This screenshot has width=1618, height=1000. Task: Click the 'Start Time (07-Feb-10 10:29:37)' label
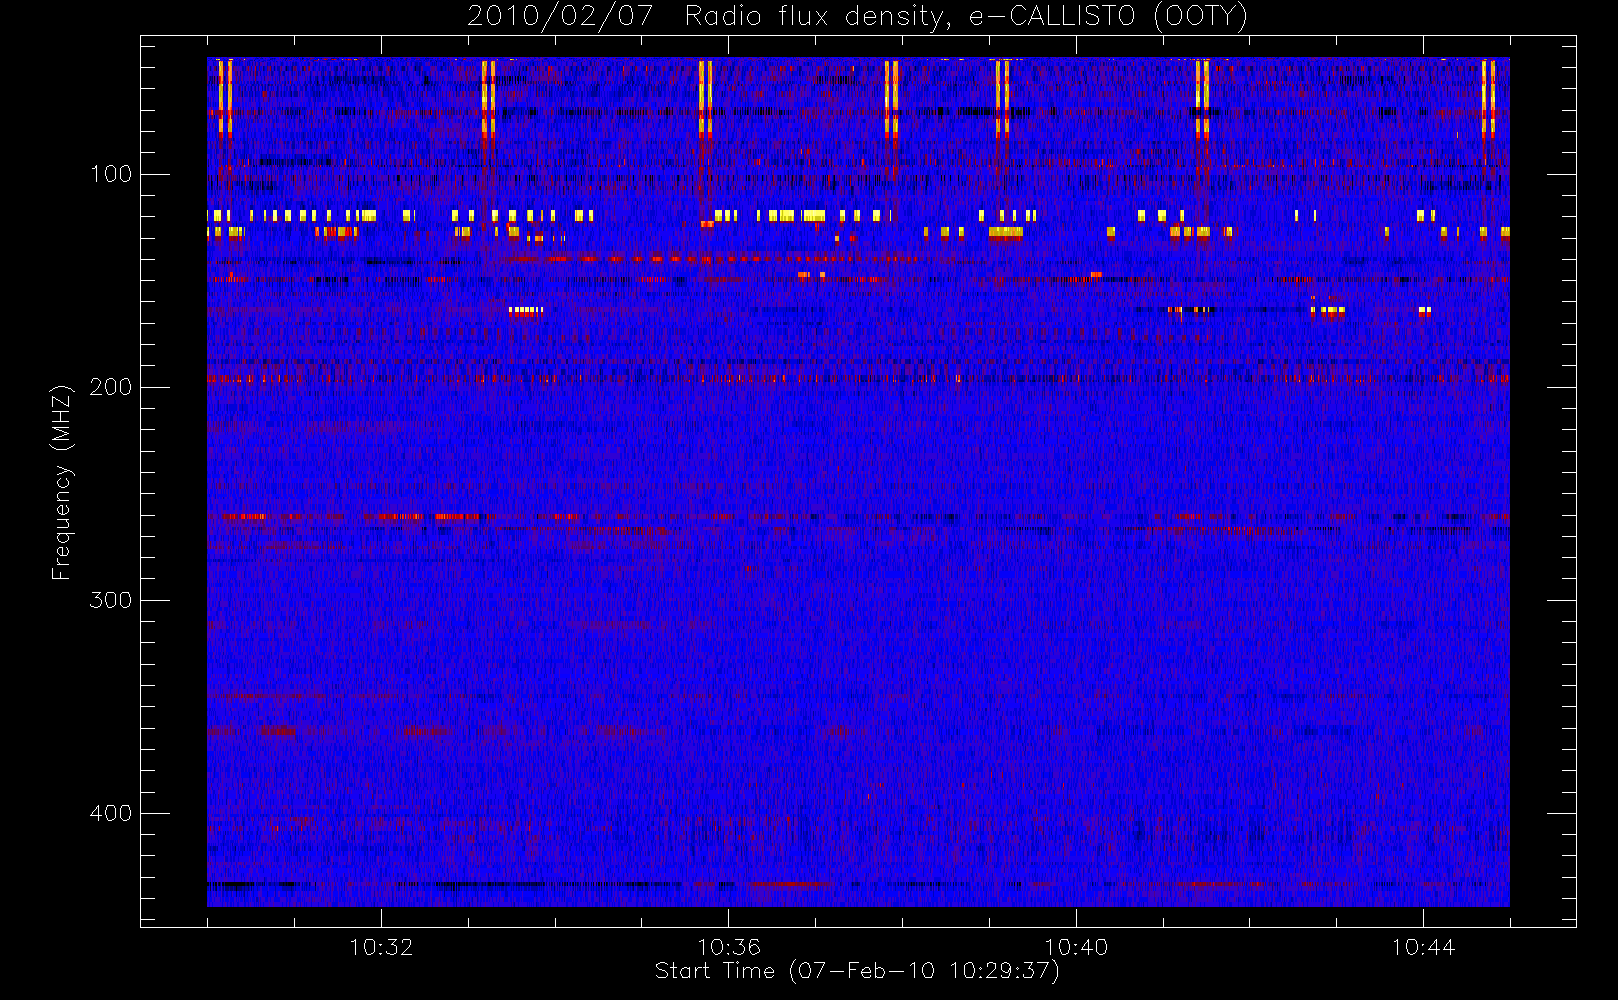(857, 971)
